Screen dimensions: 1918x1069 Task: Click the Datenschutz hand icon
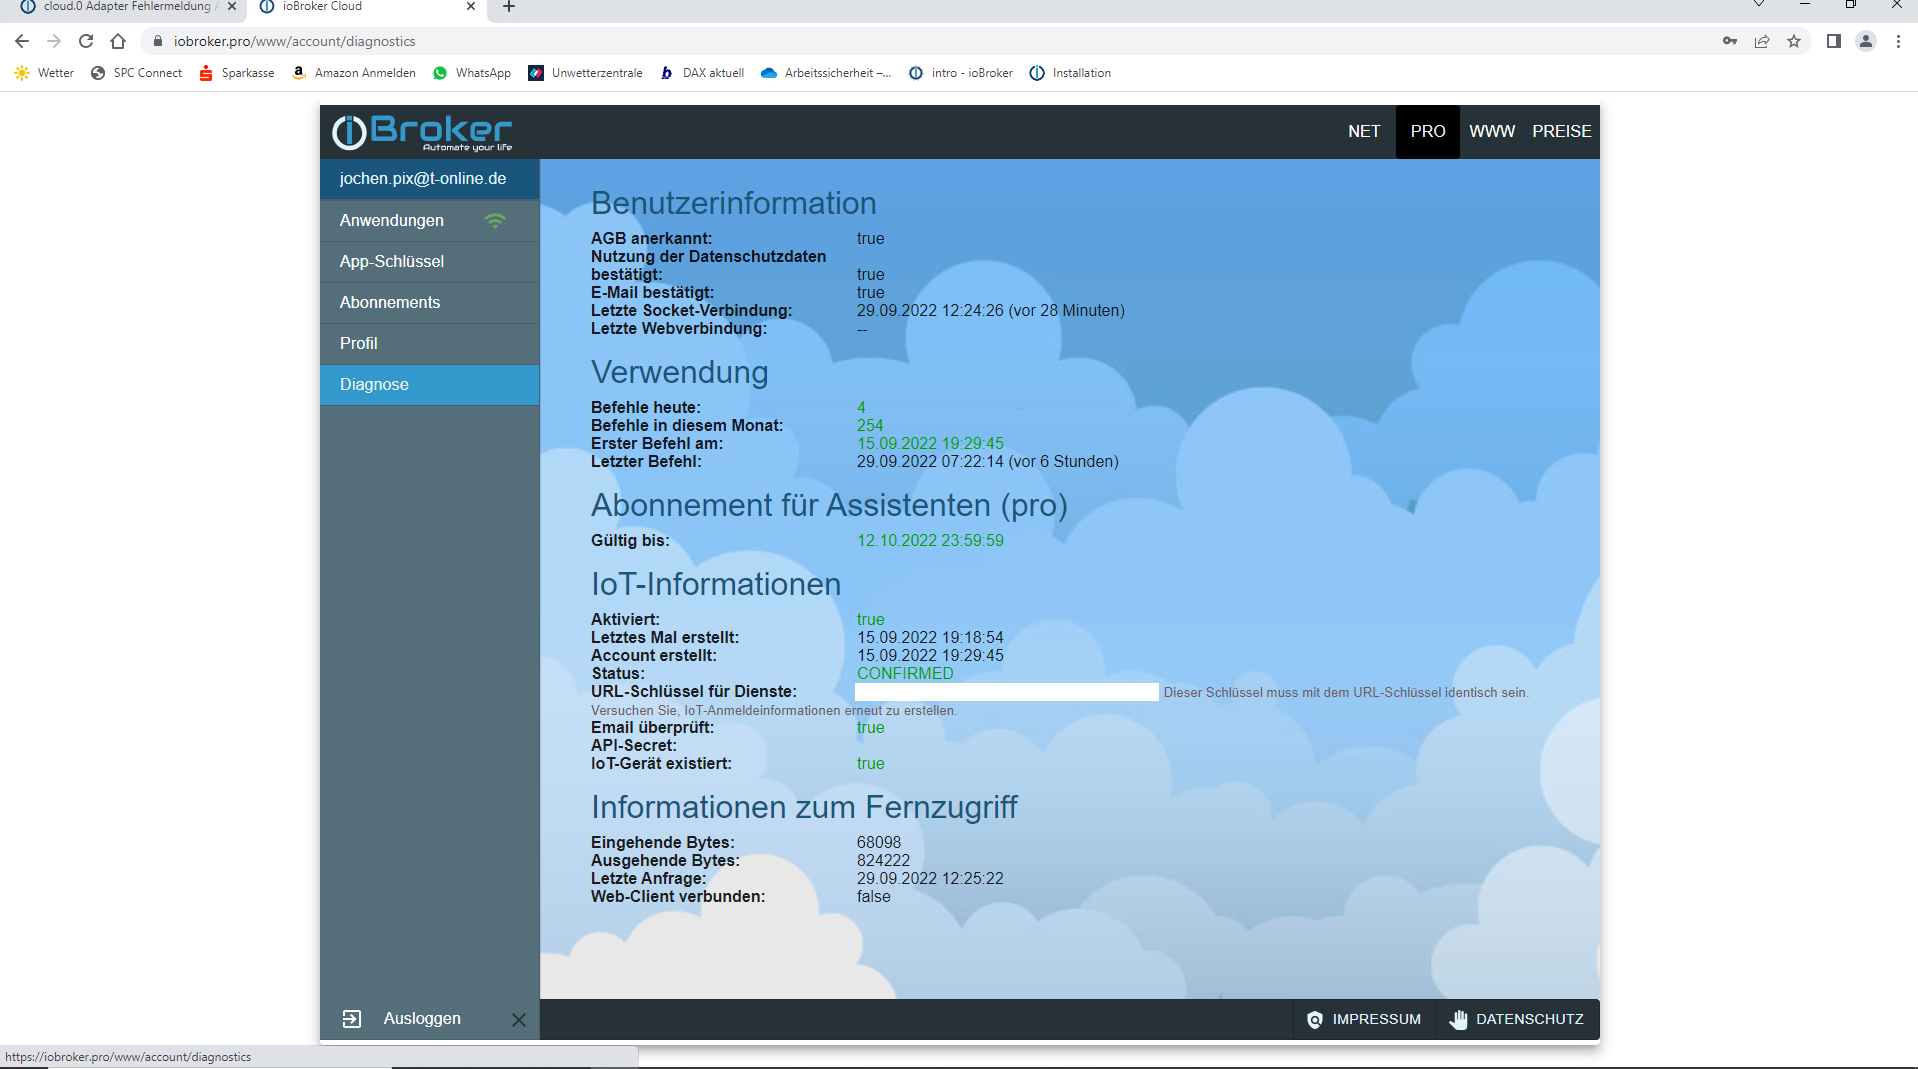tap(1459, 1020)
